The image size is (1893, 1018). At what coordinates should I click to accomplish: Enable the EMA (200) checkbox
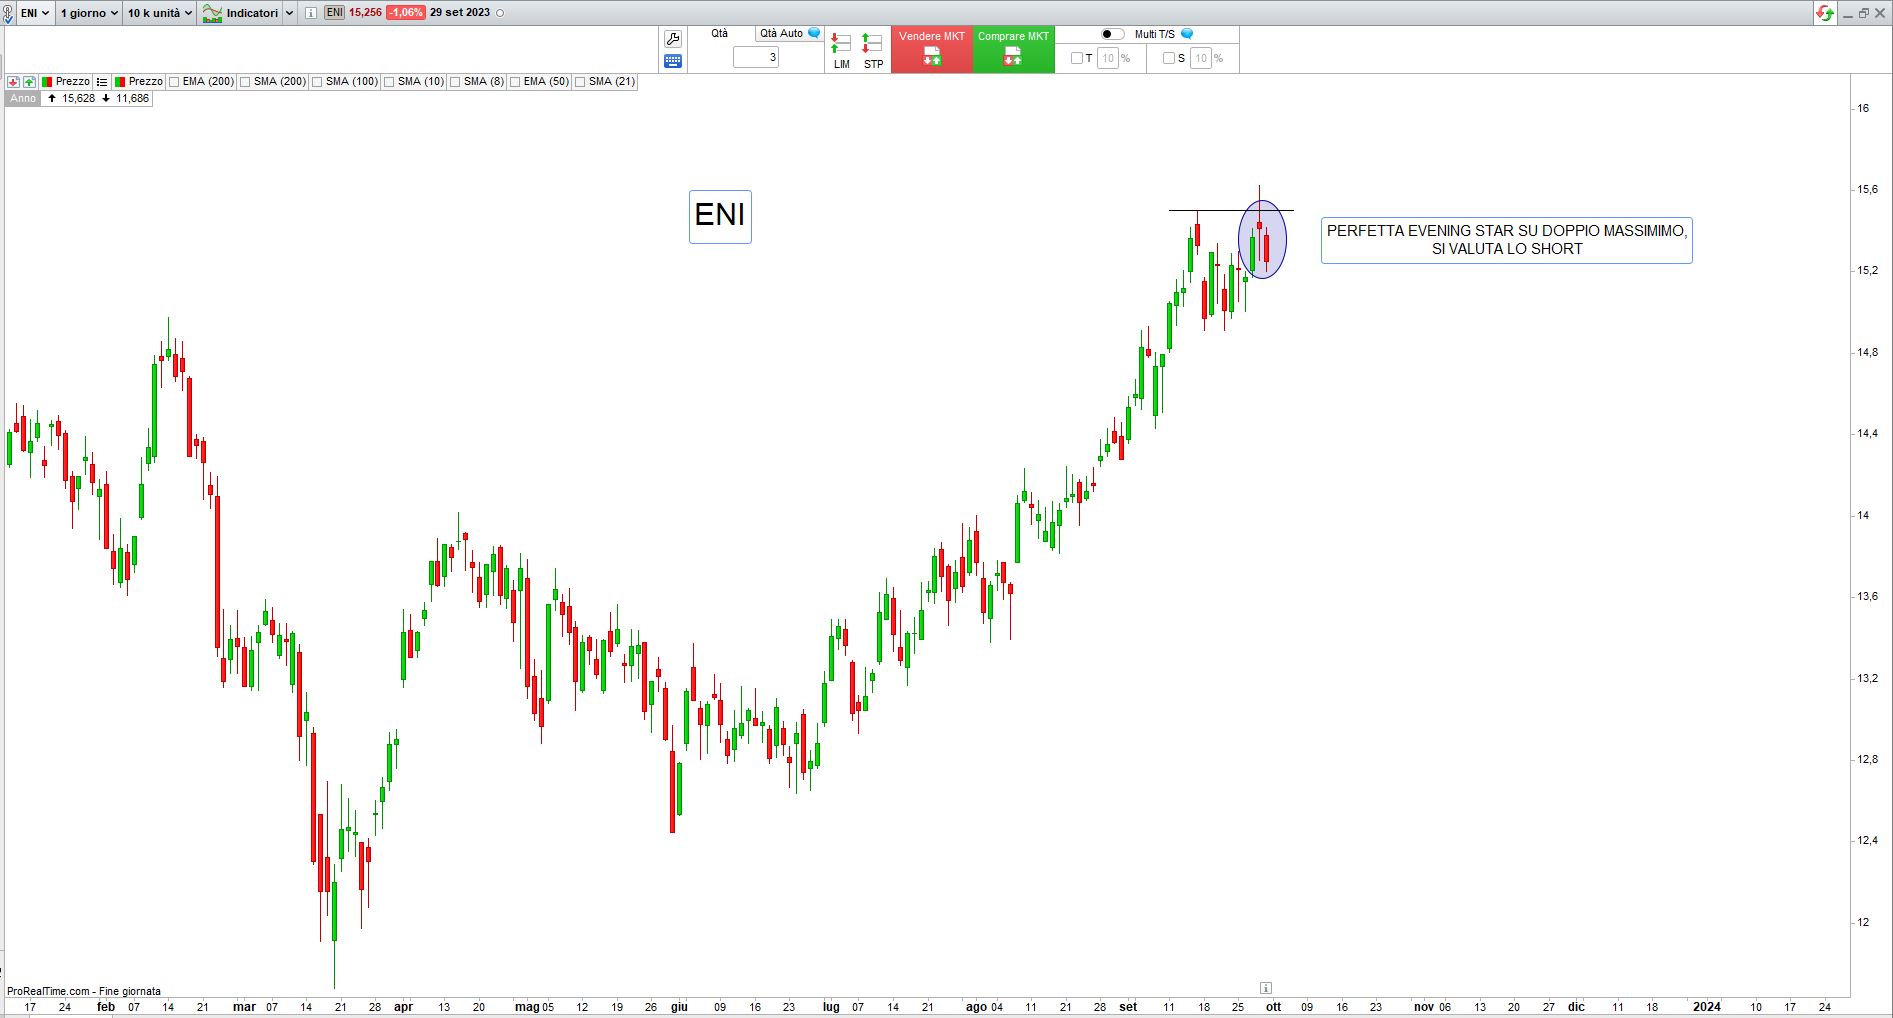pyautogui.click(x=175, y=82)
